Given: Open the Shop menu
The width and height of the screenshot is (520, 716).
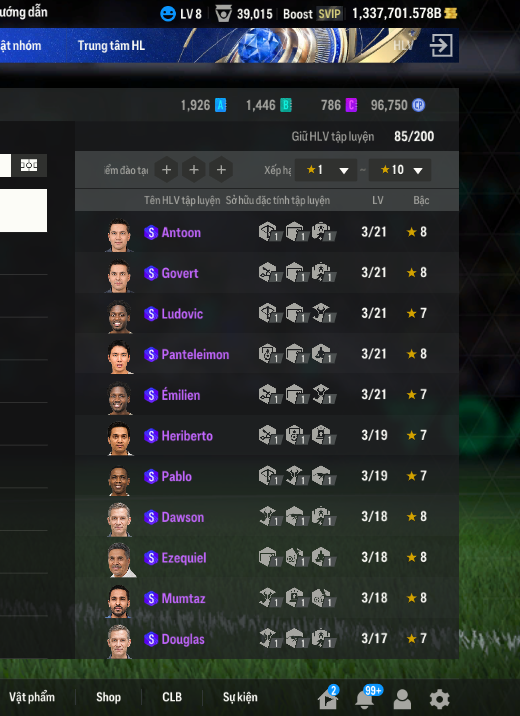Looking at the screenshot, I should (x=108, y=697).
